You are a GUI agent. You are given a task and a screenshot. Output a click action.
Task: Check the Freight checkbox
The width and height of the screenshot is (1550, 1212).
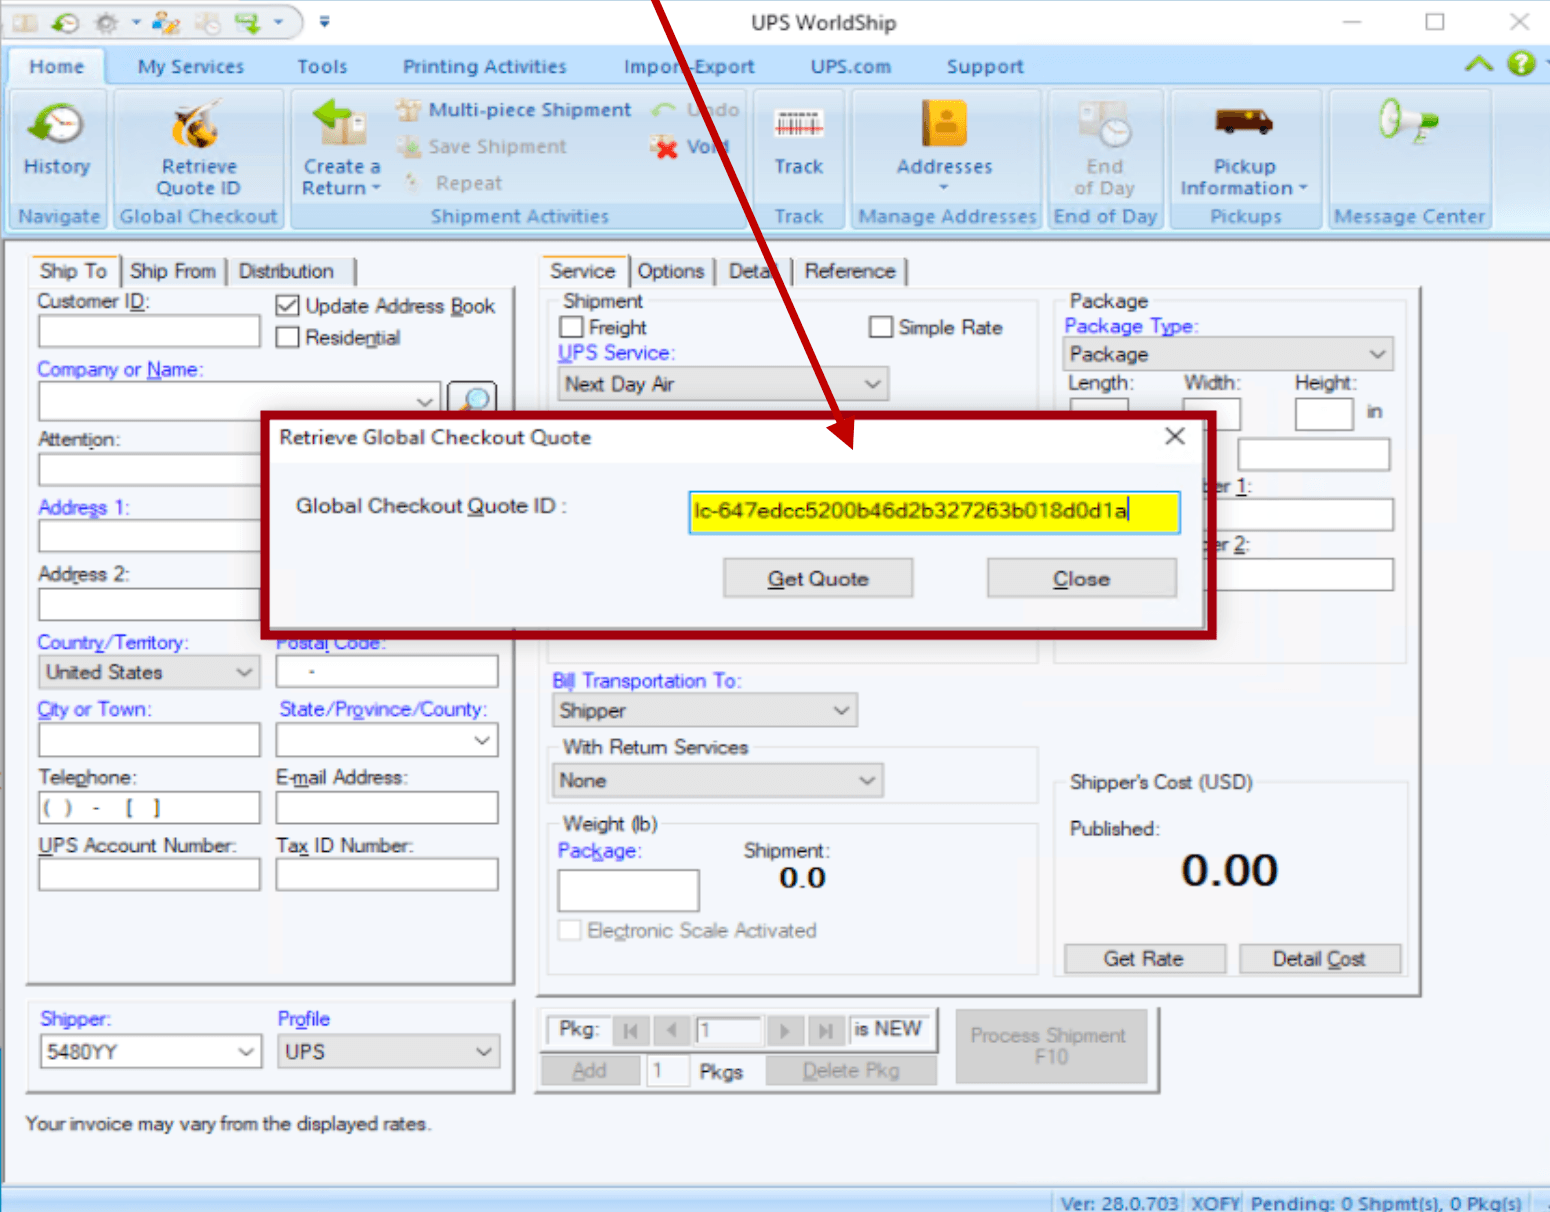[571, 328]
